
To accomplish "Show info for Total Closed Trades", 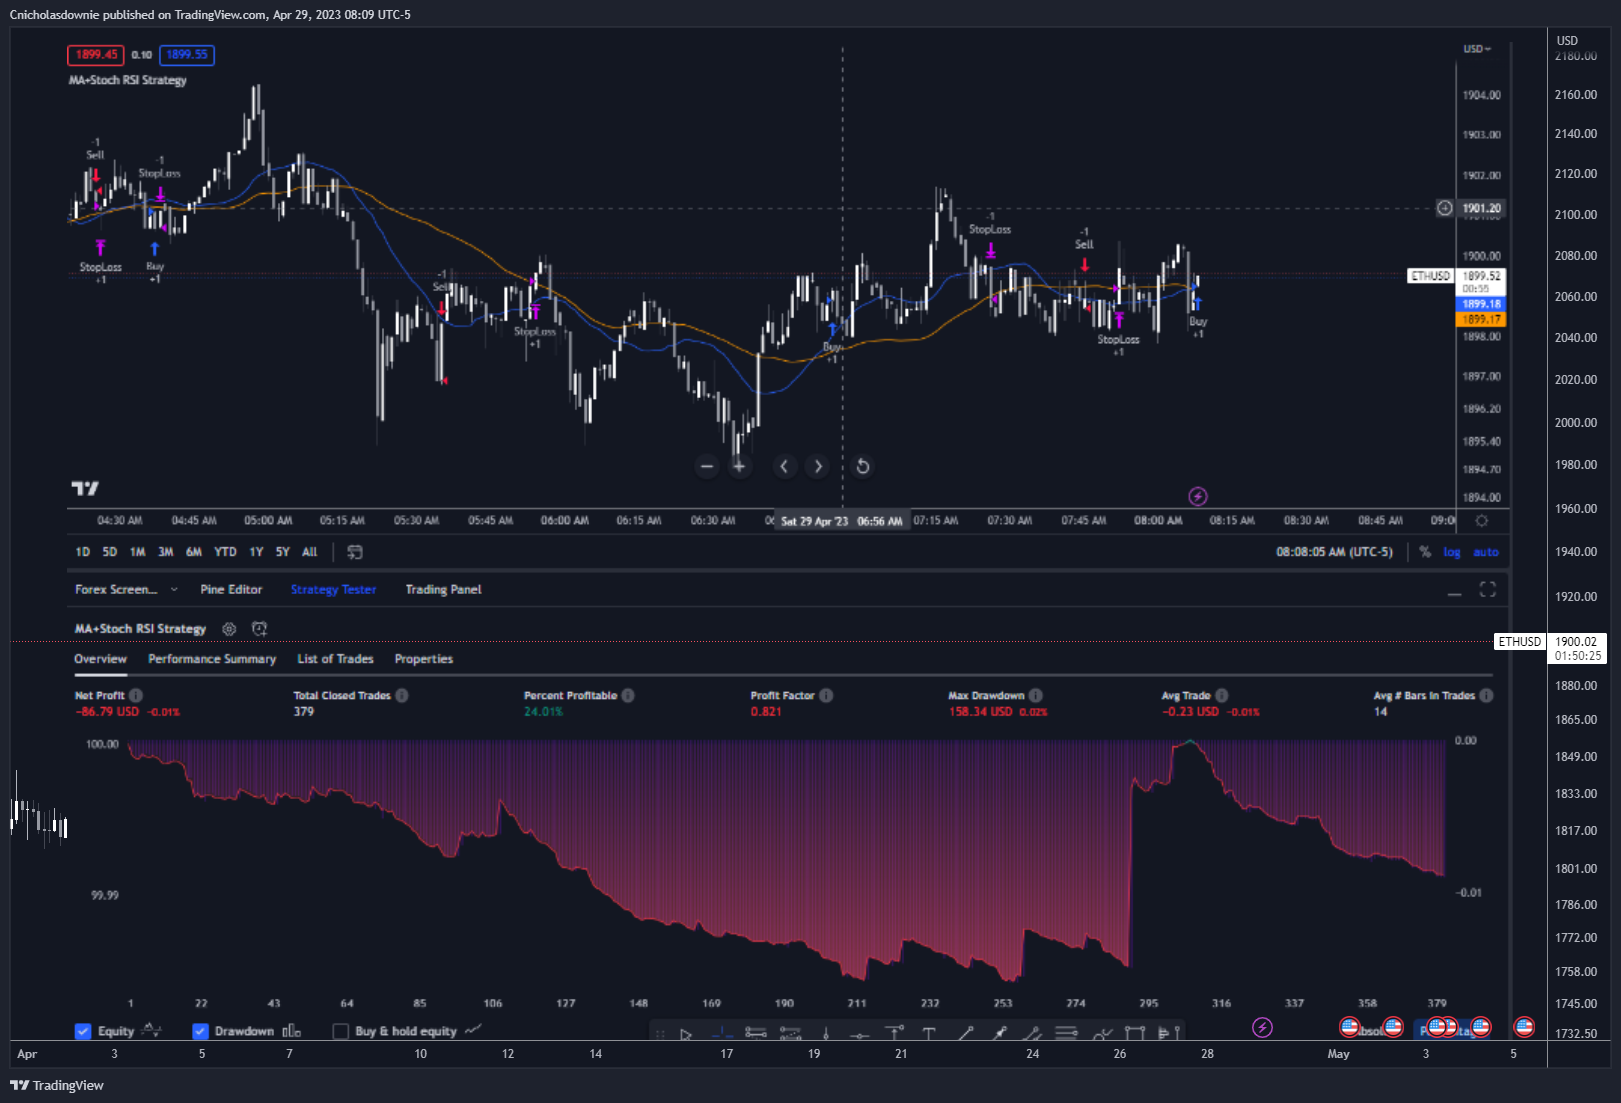I will pyautogui.click(x=402, y=695).
